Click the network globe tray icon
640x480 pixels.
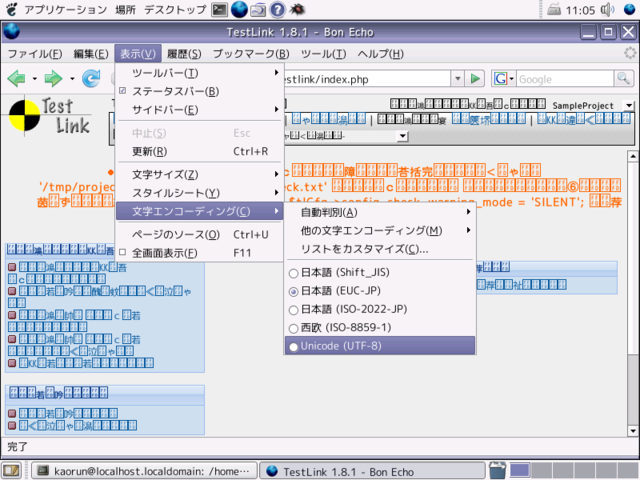(629, 9)
